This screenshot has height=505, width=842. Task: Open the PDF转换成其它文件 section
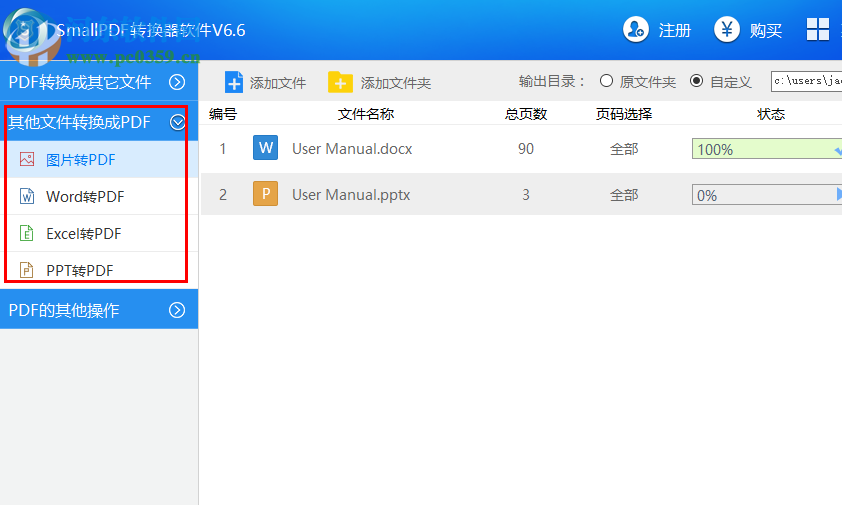click(99, 82)
